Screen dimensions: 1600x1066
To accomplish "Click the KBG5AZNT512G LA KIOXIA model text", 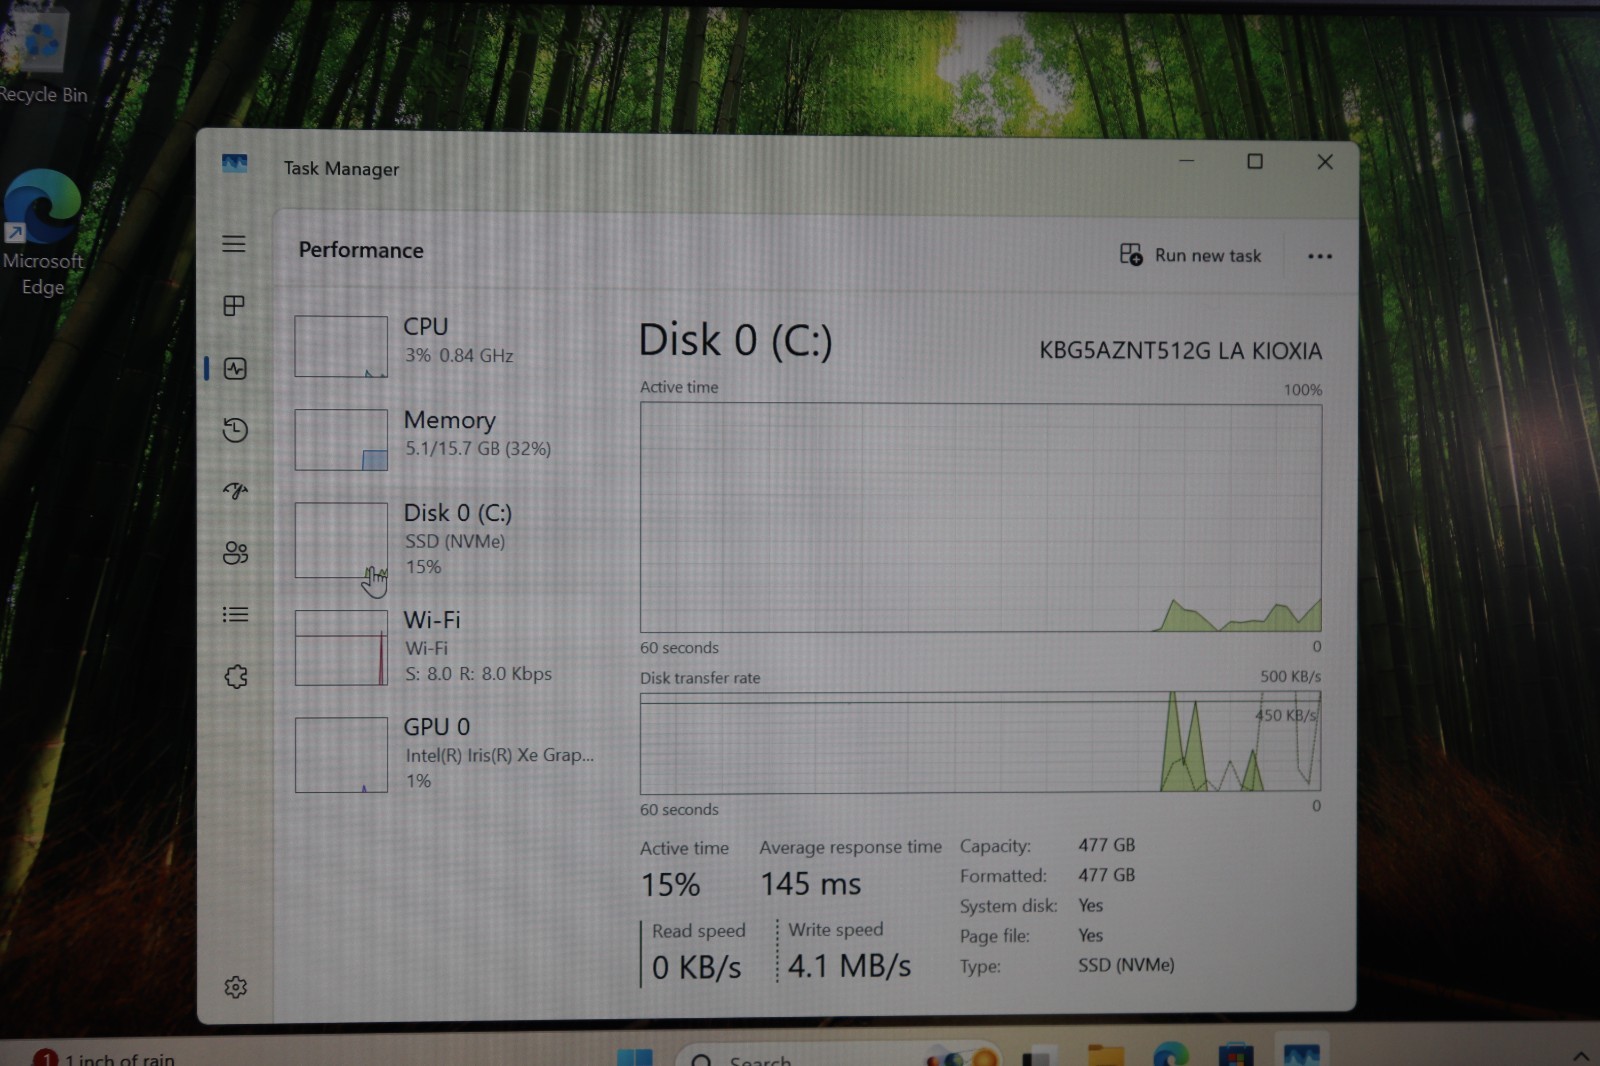I will coord(1180,351).
